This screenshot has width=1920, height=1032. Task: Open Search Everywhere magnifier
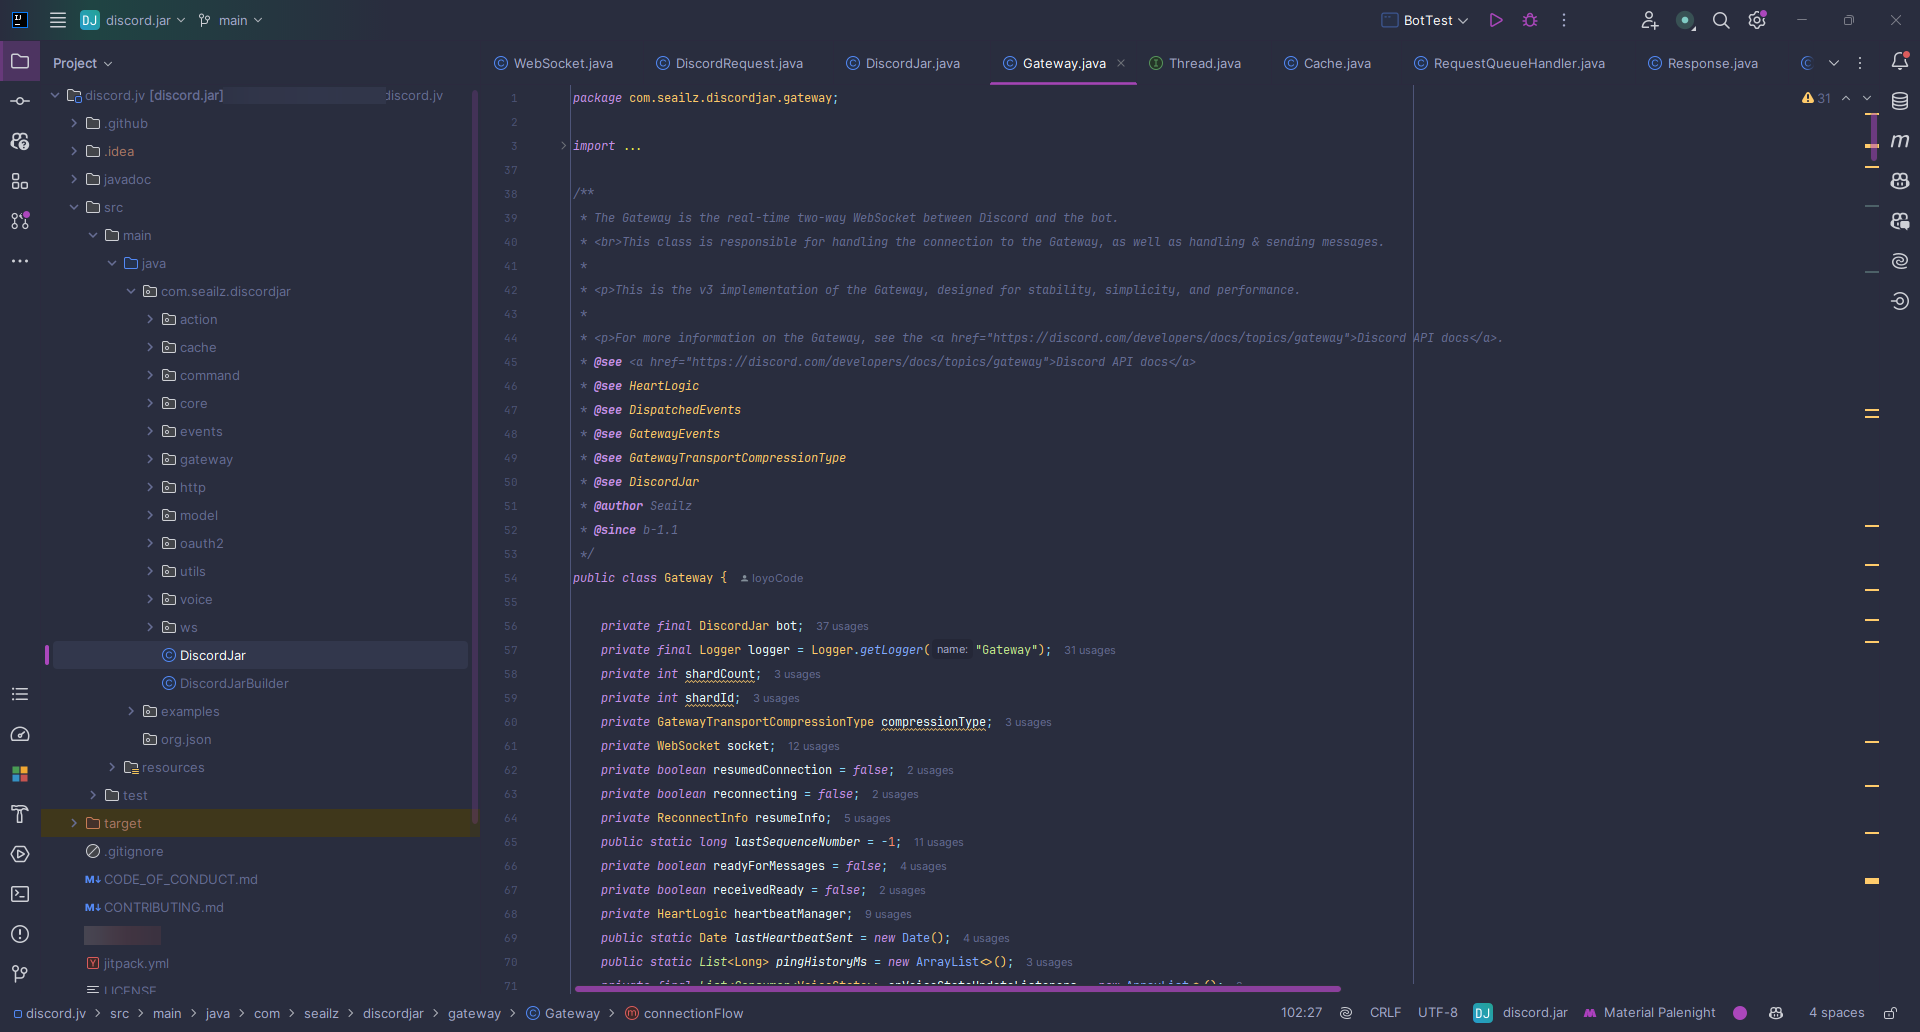point(1721,20)
